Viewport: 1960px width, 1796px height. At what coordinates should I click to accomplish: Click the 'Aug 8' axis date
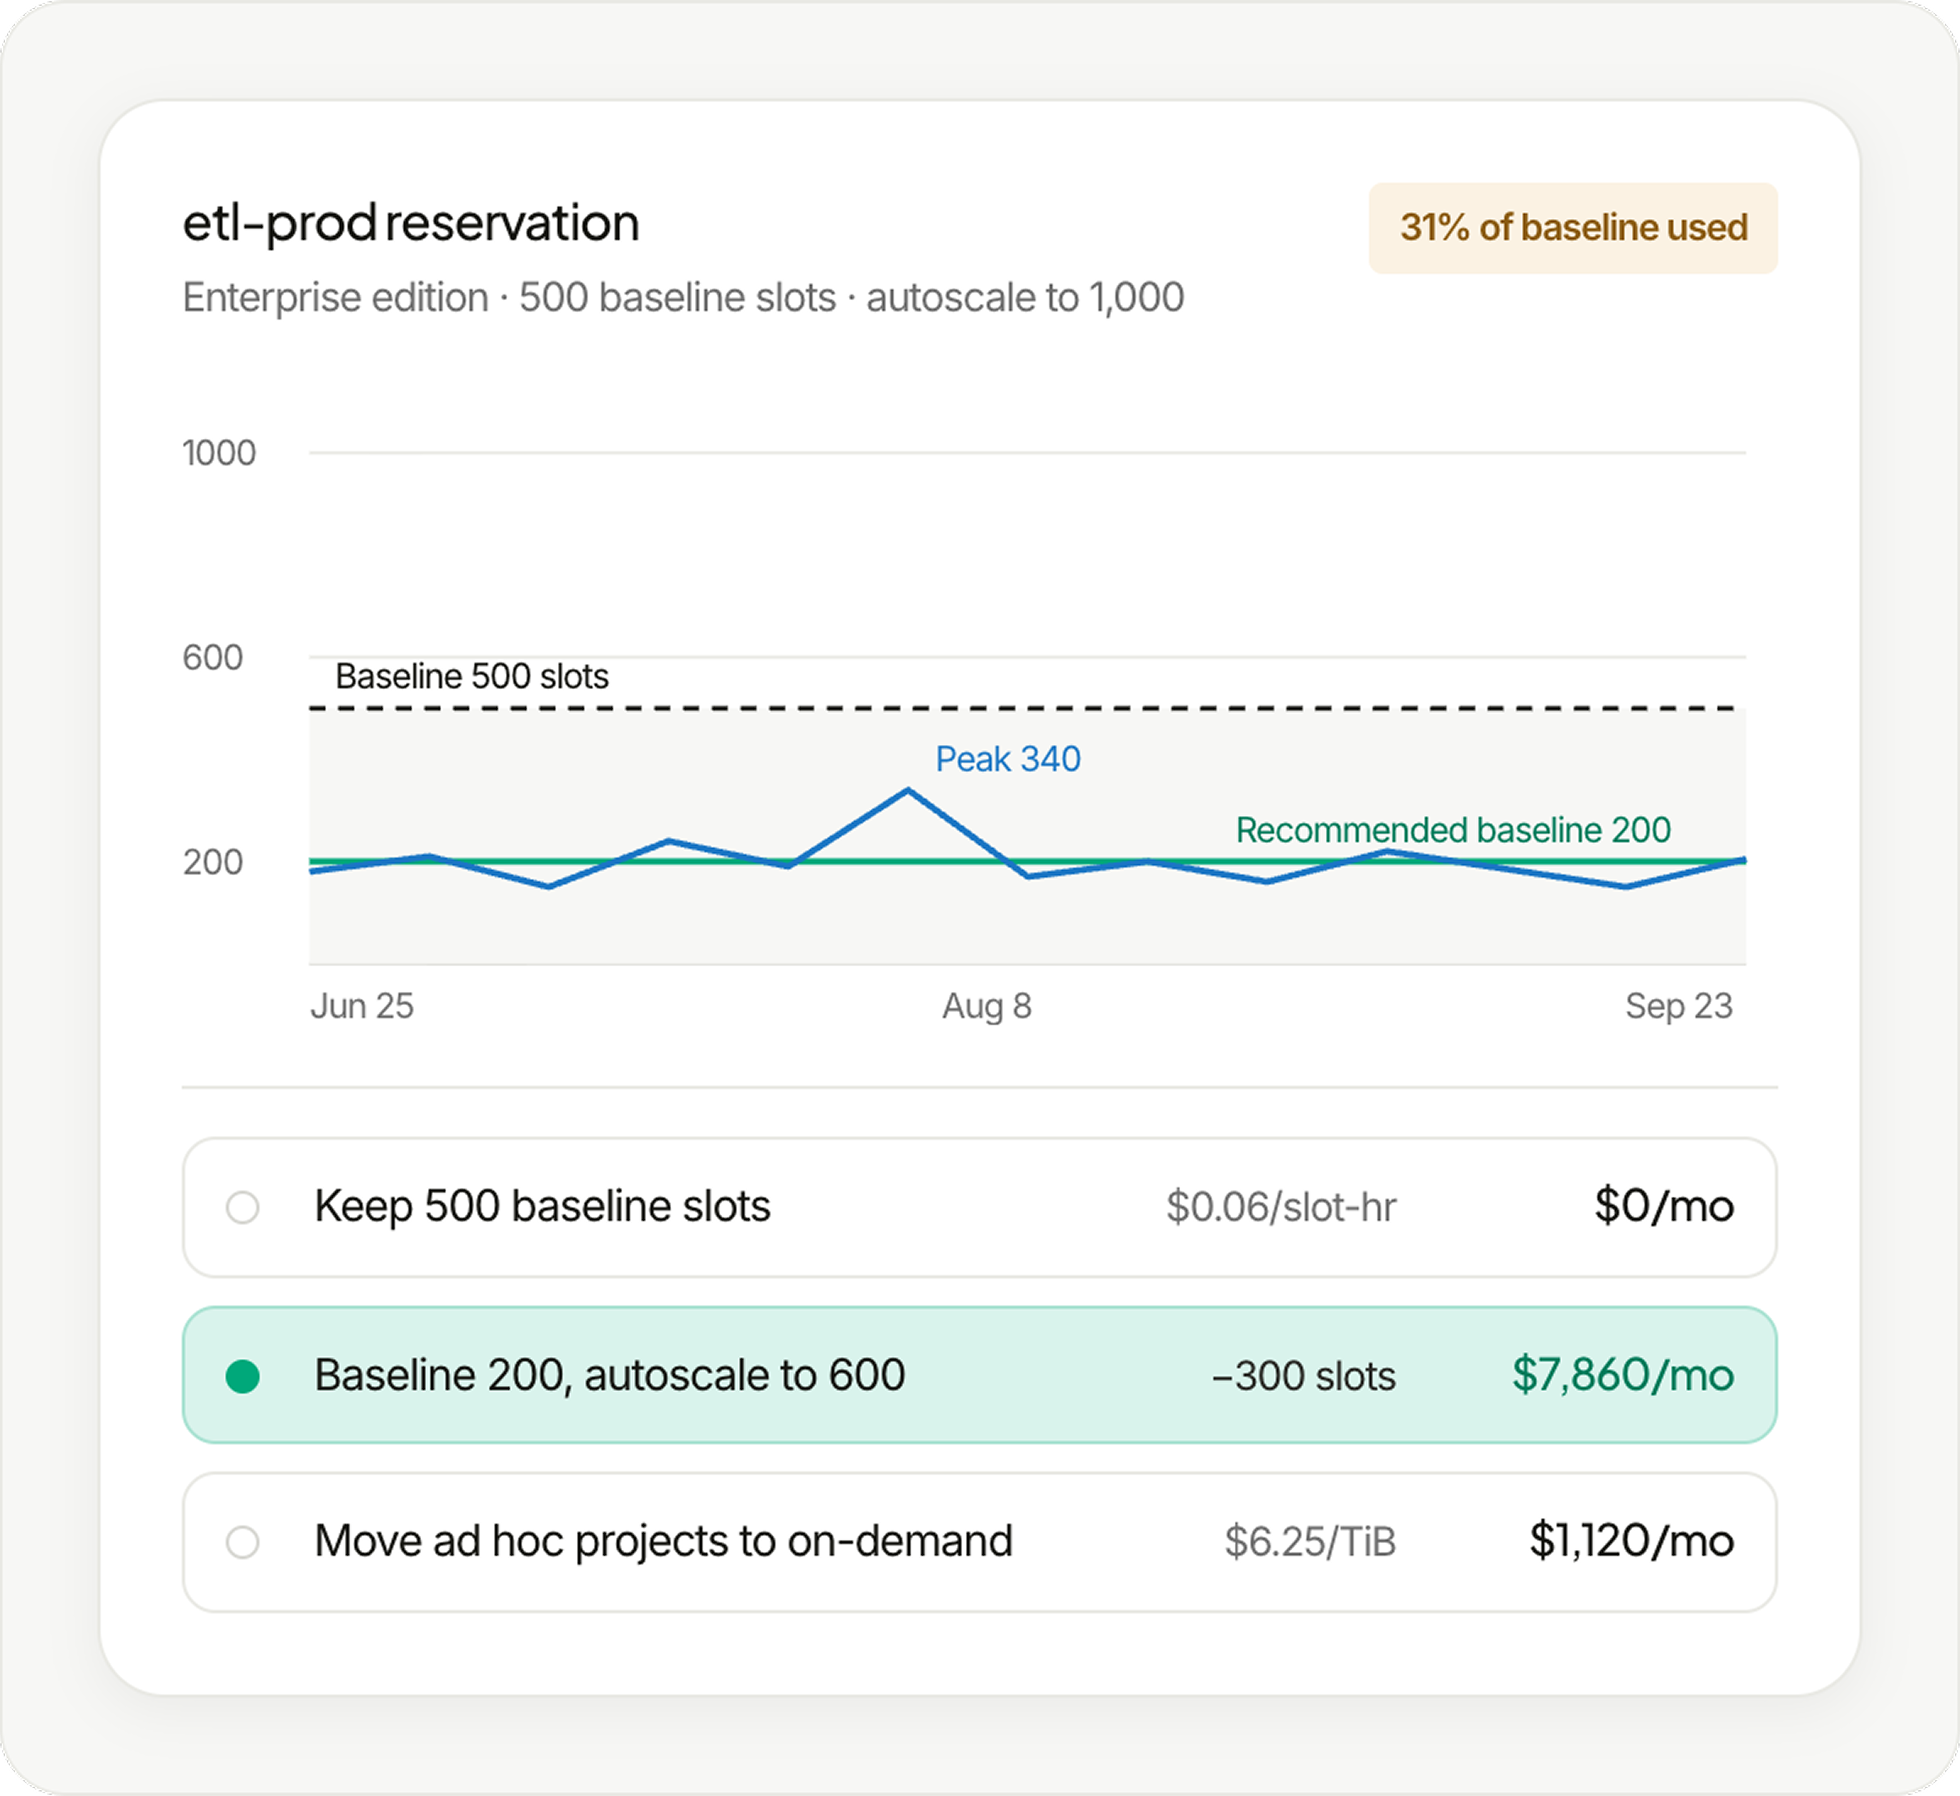(987, 1006)
